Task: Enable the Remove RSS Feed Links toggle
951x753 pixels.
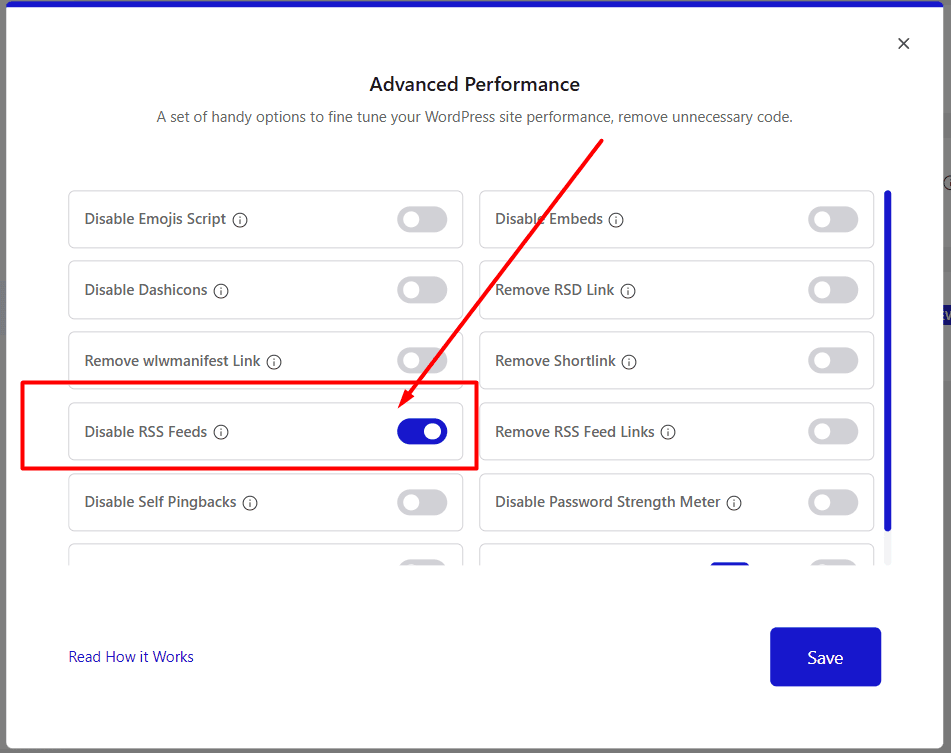Action: [833, 432]
